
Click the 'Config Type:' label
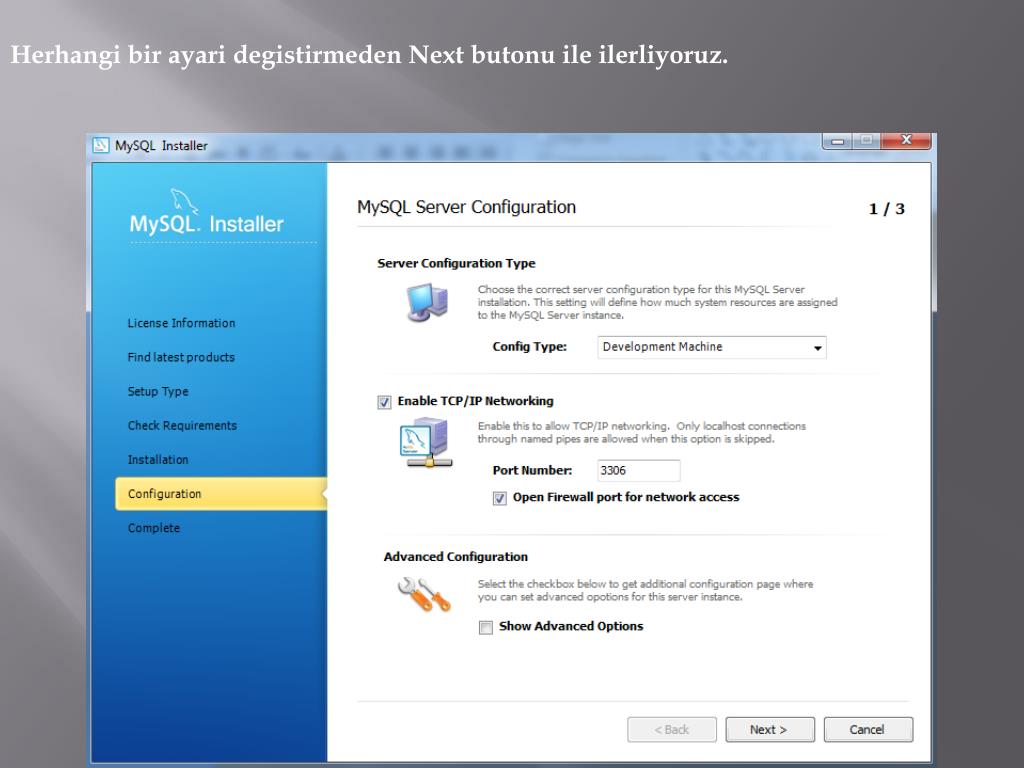pos(530,347)
